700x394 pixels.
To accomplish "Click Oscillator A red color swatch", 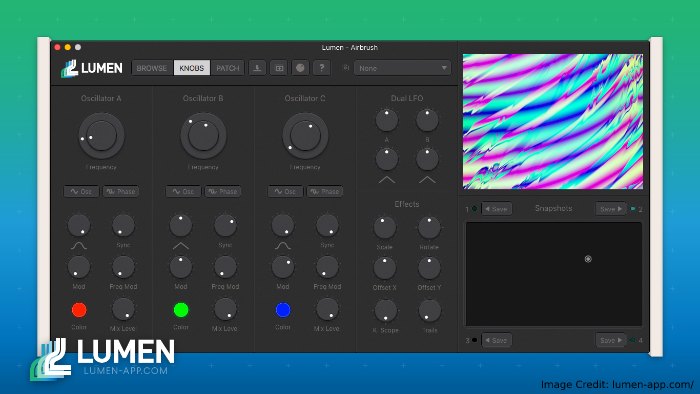I will tap(79, 310).
